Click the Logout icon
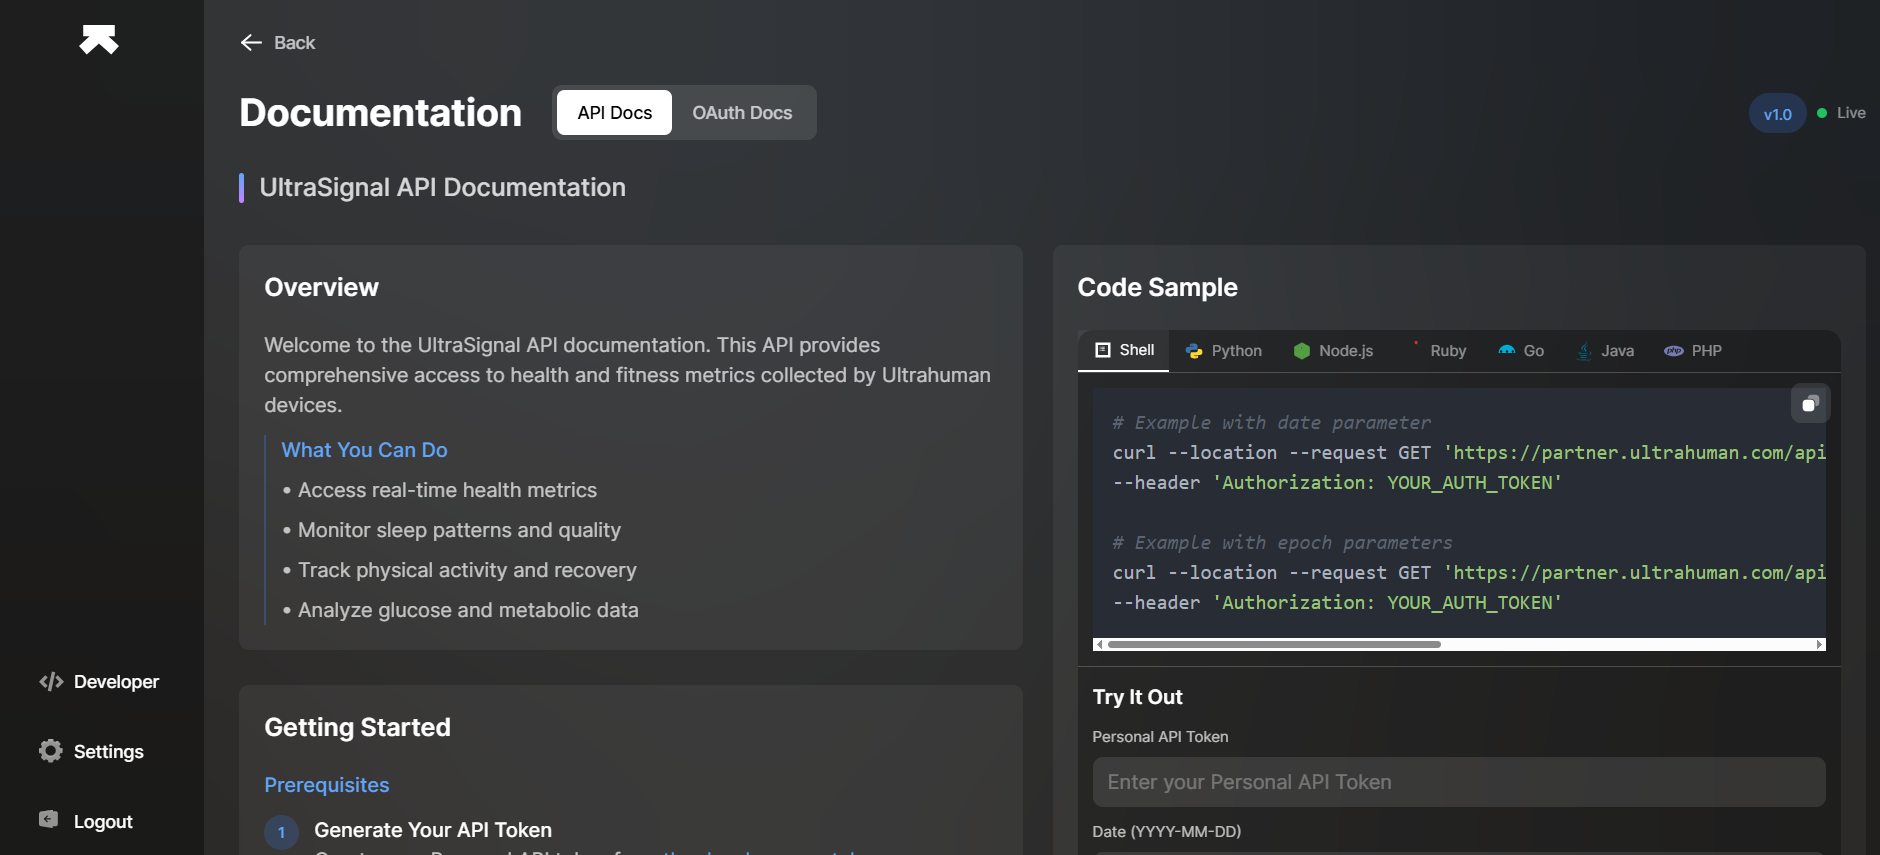 click(49, 820)
